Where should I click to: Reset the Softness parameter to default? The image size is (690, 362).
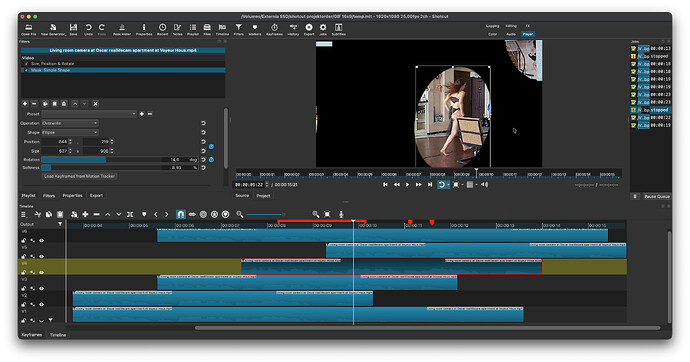(203, 168)
